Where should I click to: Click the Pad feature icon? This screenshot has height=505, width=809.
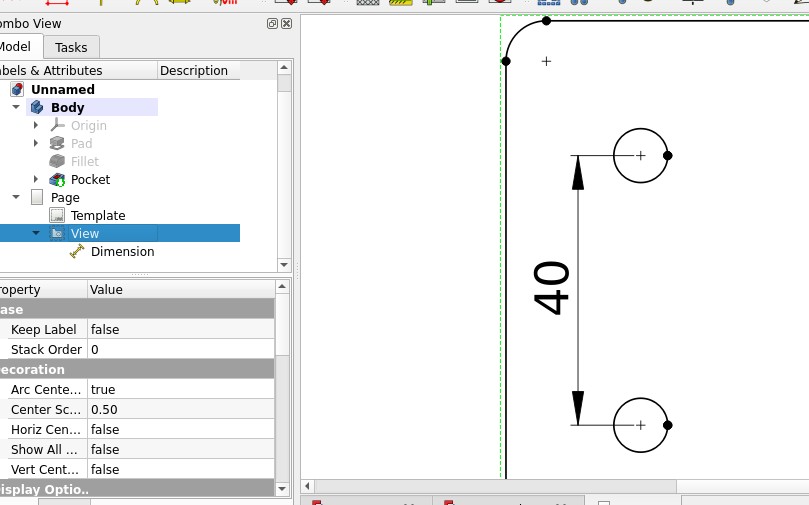point(57,144)
